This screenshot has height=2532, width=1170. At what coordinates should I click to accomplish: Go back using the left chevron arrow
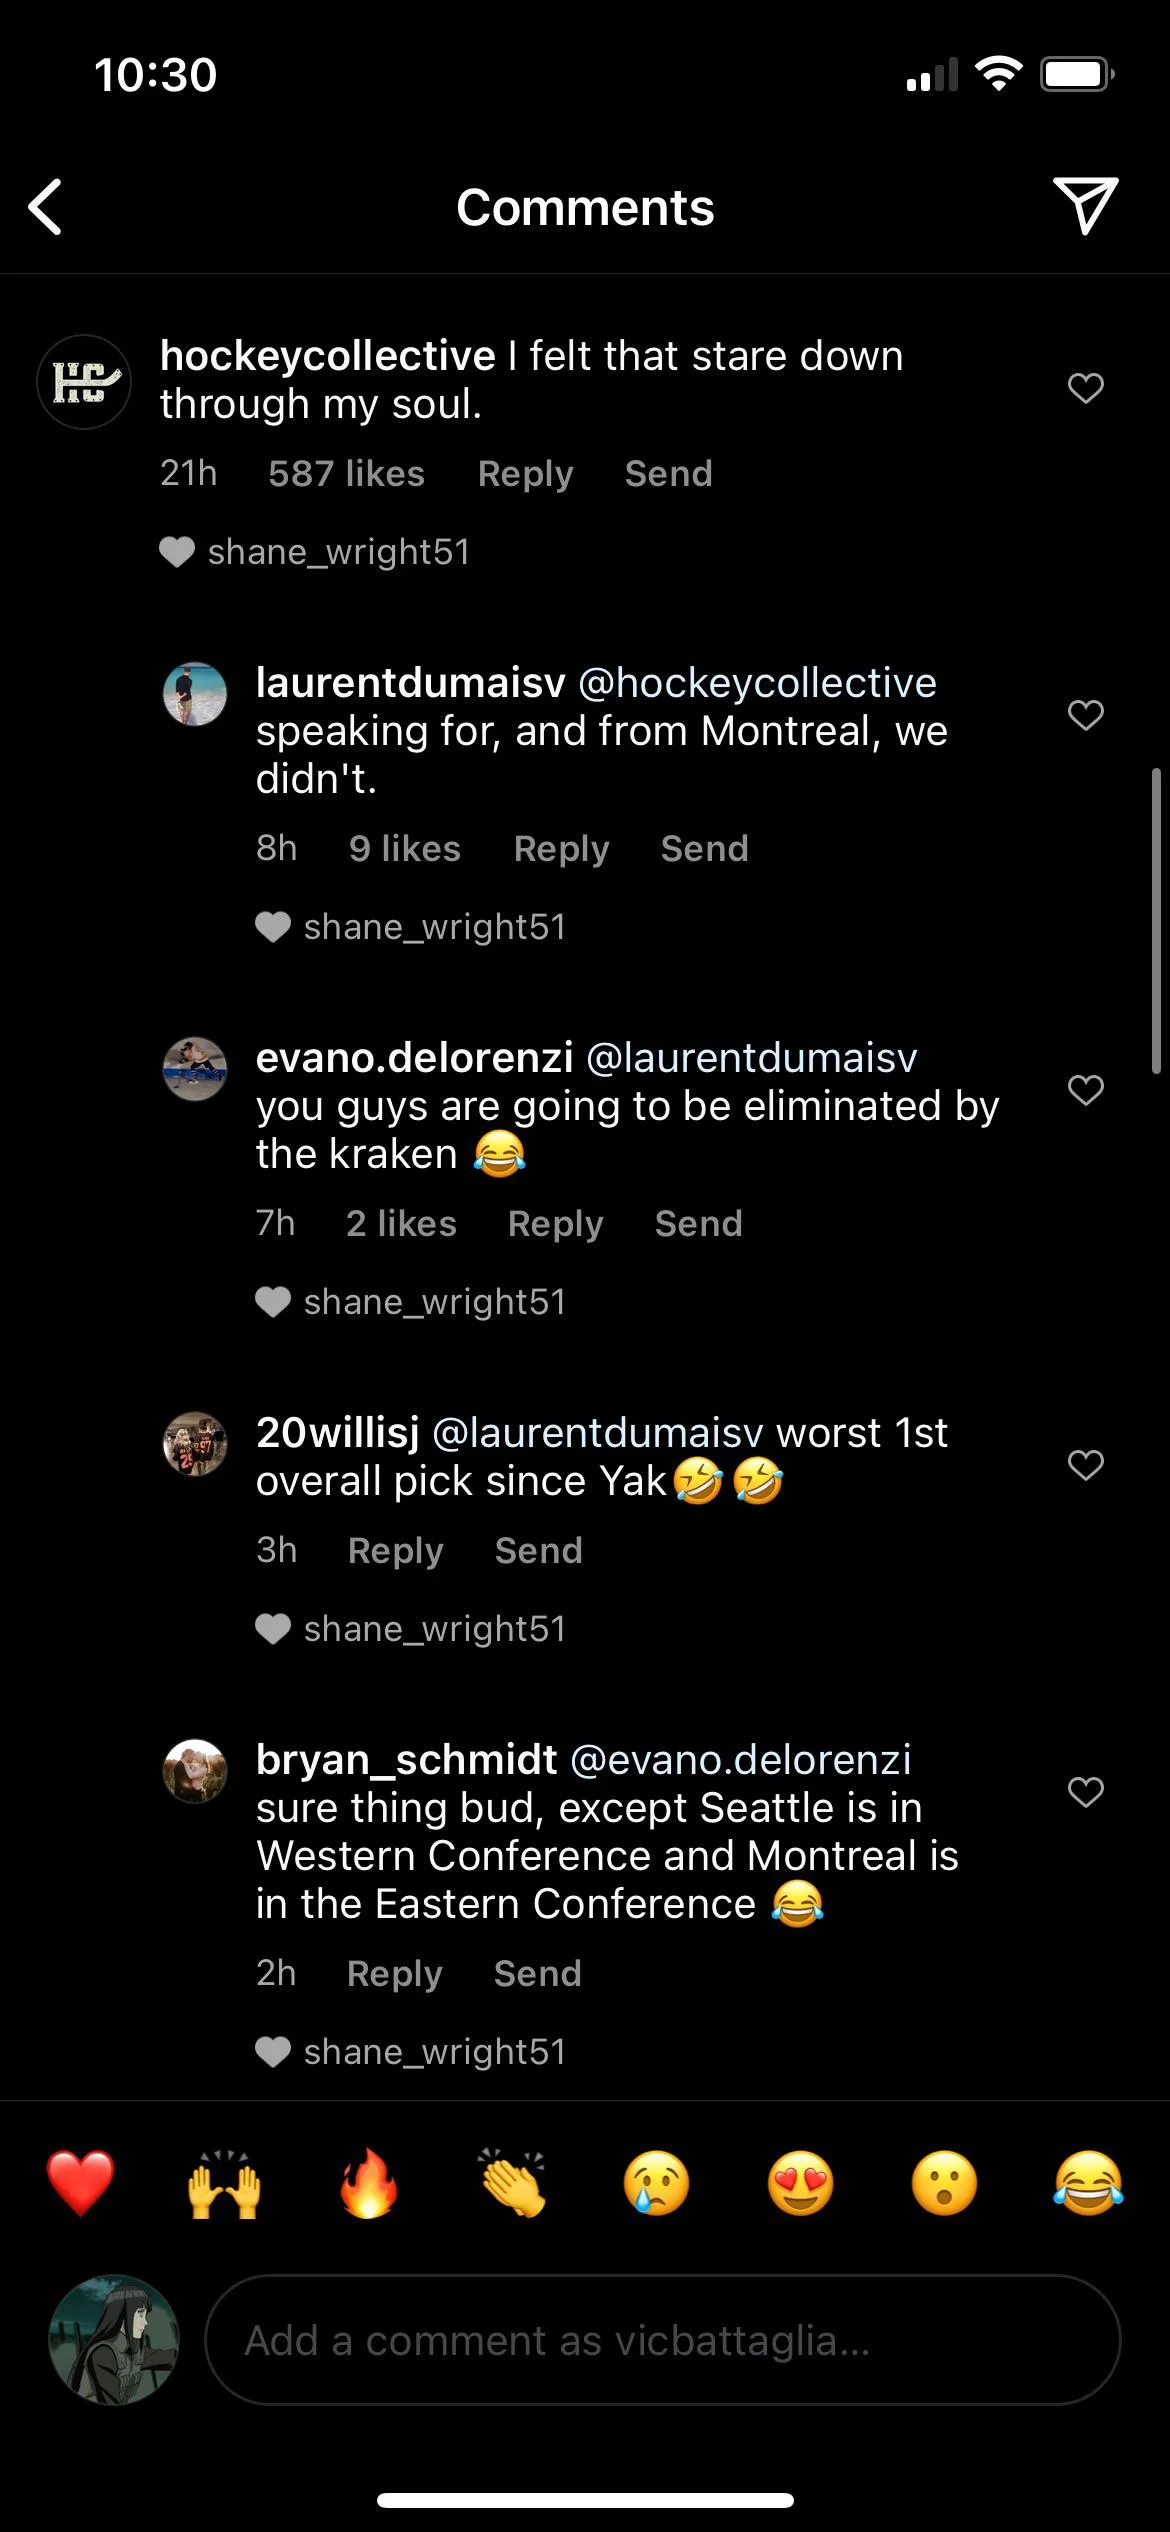pos(46,207)
